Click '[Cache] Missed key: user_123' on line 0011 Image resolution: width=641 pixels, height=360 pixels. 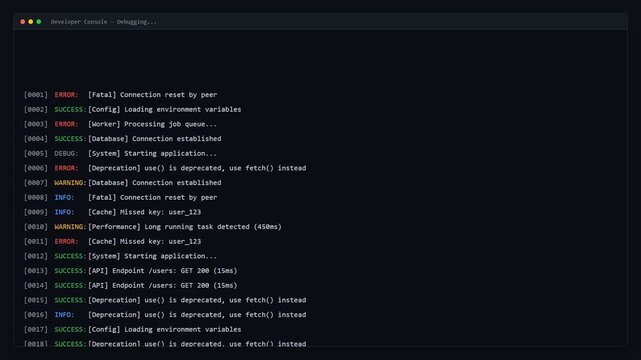(144, 241)
